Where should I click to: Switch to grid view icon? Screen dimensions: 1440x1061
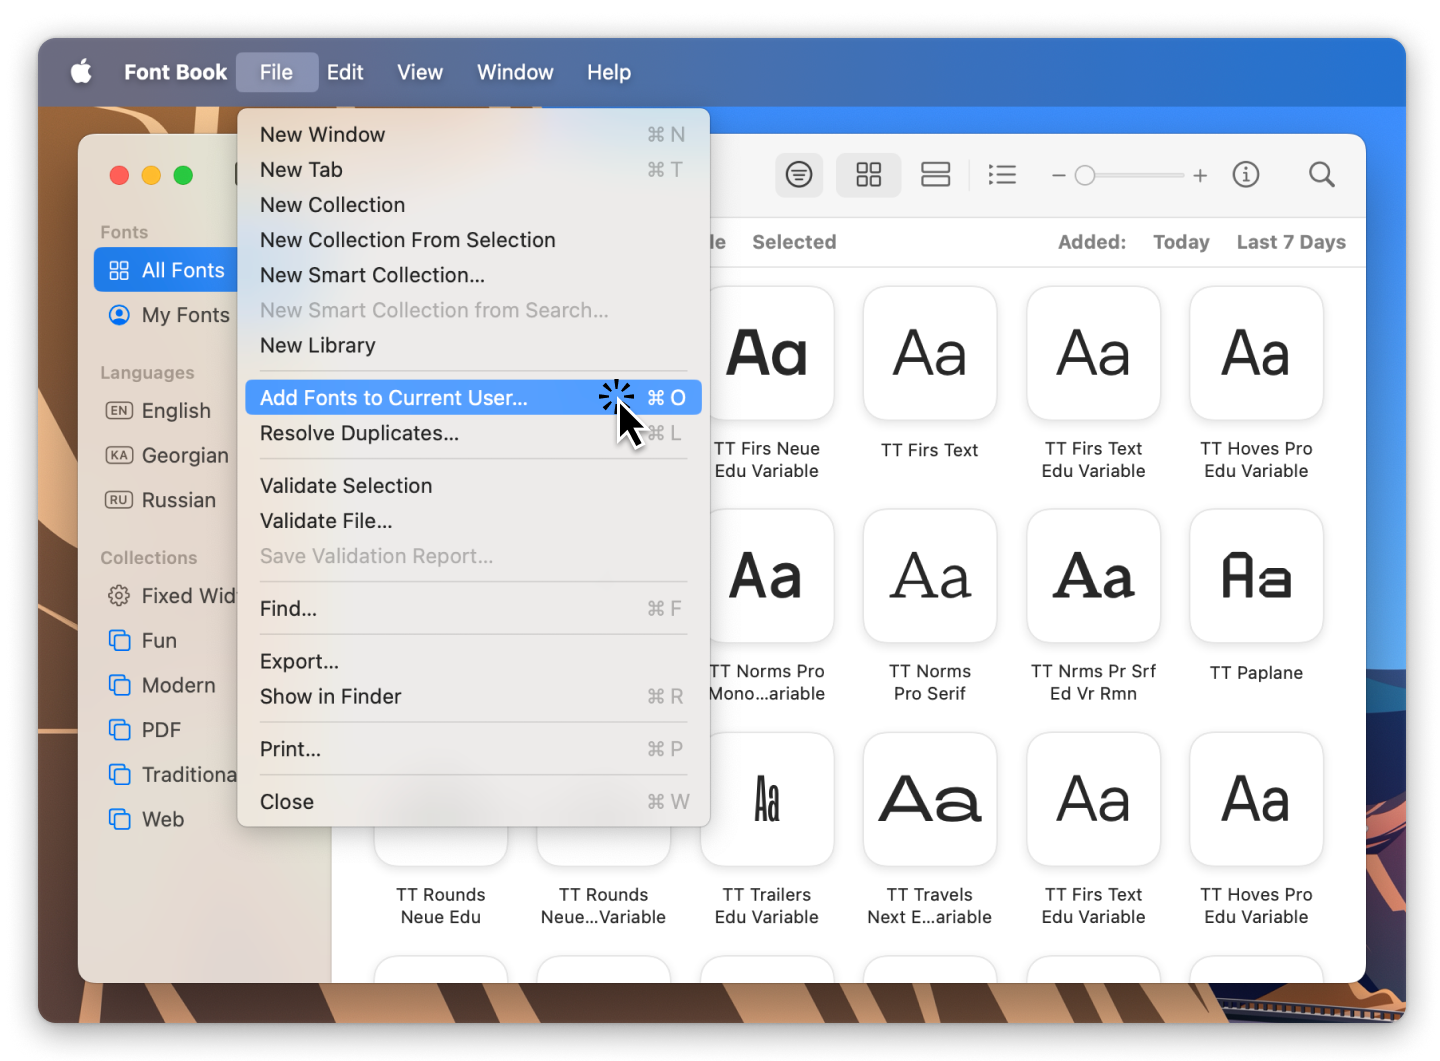point(869,175)
